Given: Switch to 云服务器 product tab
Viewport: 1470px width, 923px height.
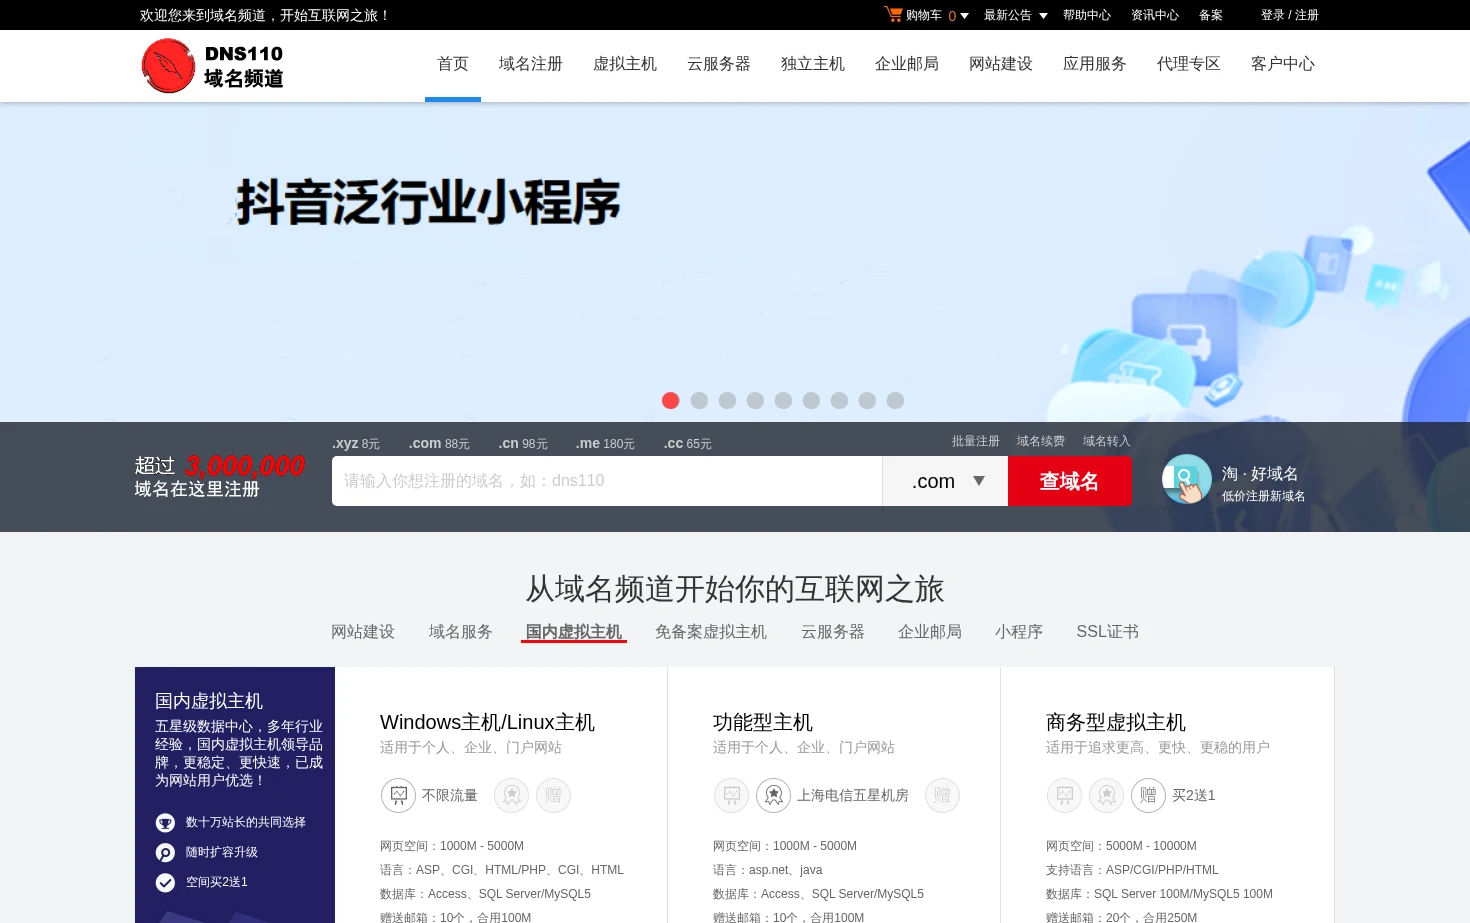Looking at the screenshot, I should [833, 632].
